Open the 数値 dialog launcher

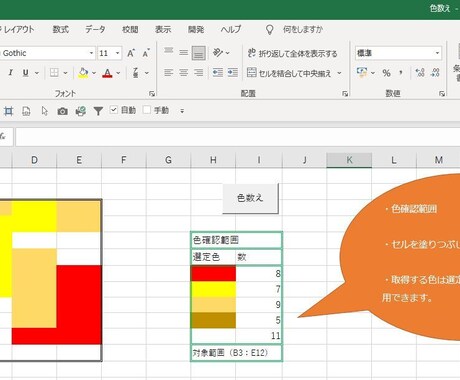[442, 94]
